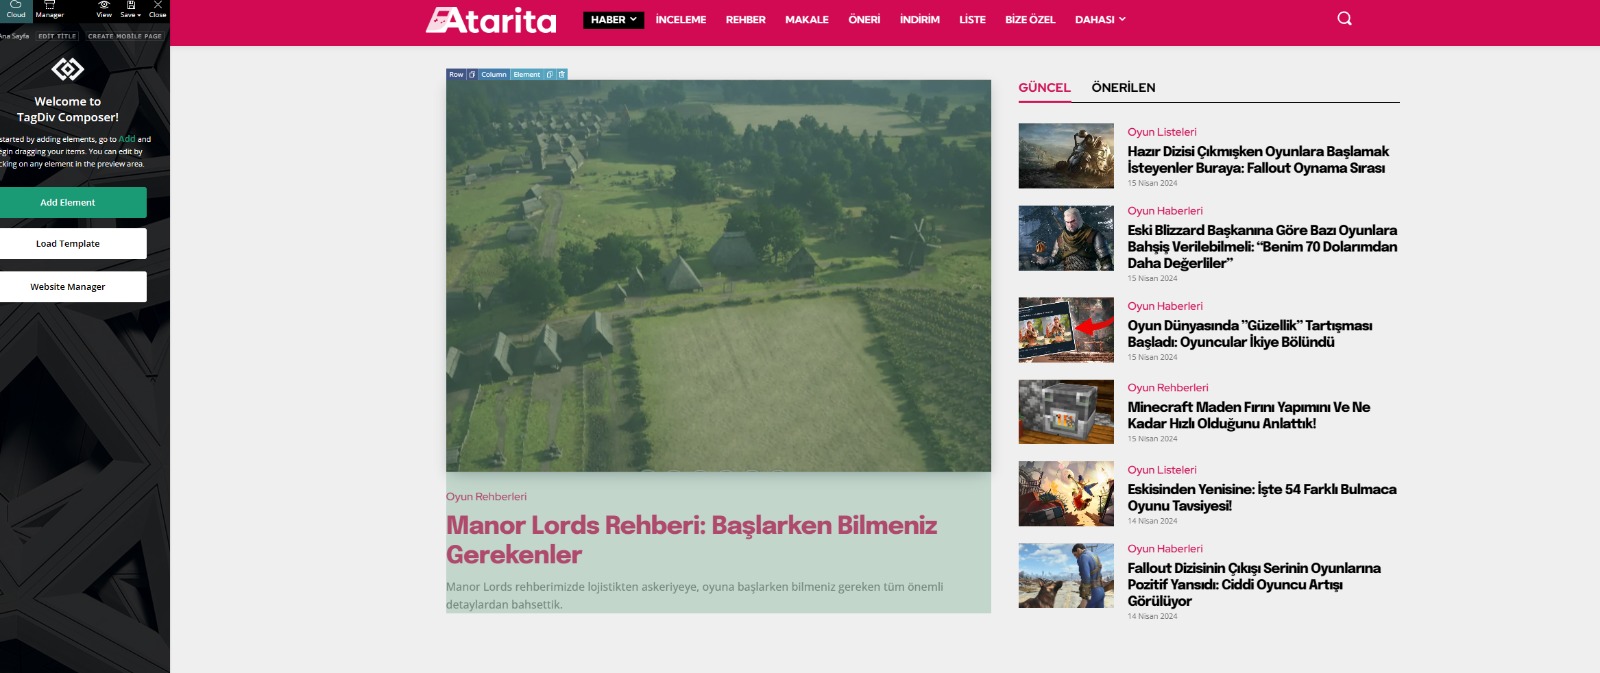This screenshot has height=673, width=1600.
Task: Select the Column label in element toolbar
Action: point(494,74)
